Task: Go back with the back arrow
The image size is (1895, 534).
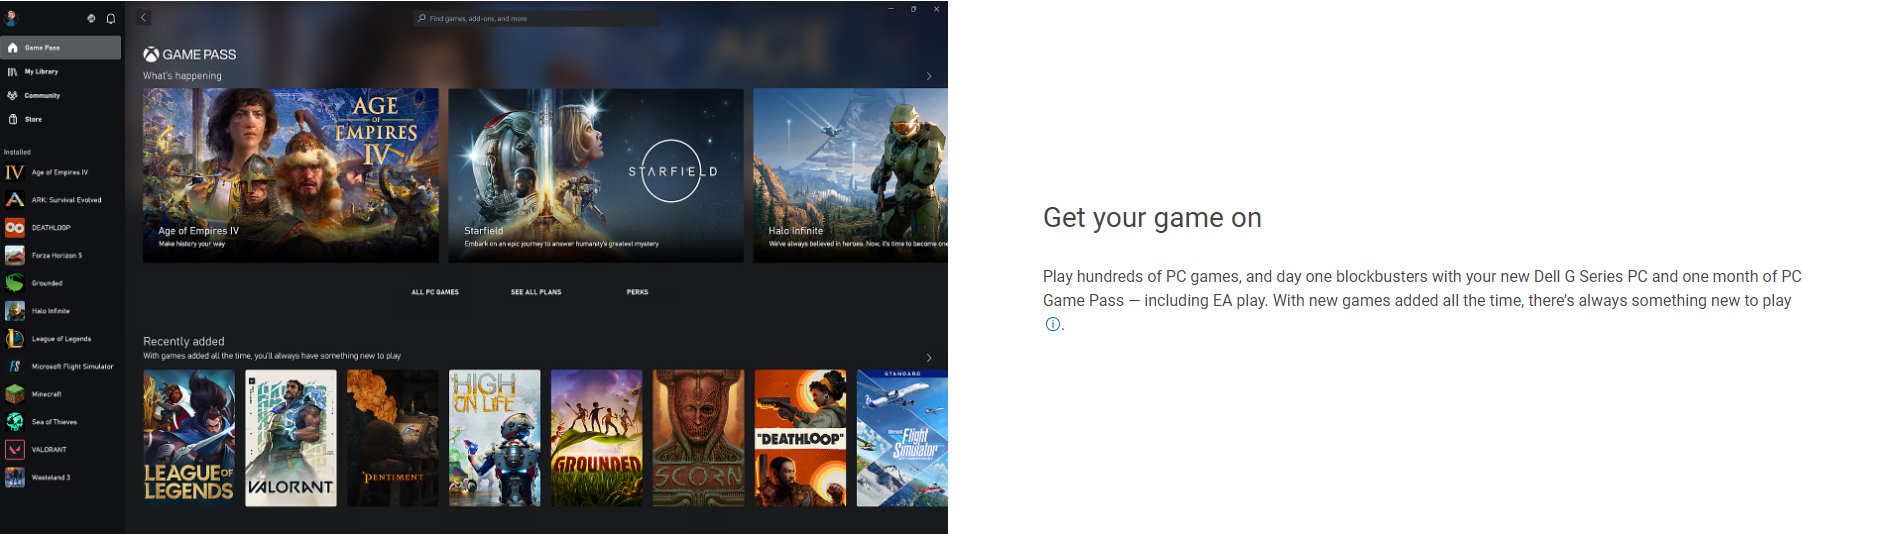Action: (x=144, y=18)
